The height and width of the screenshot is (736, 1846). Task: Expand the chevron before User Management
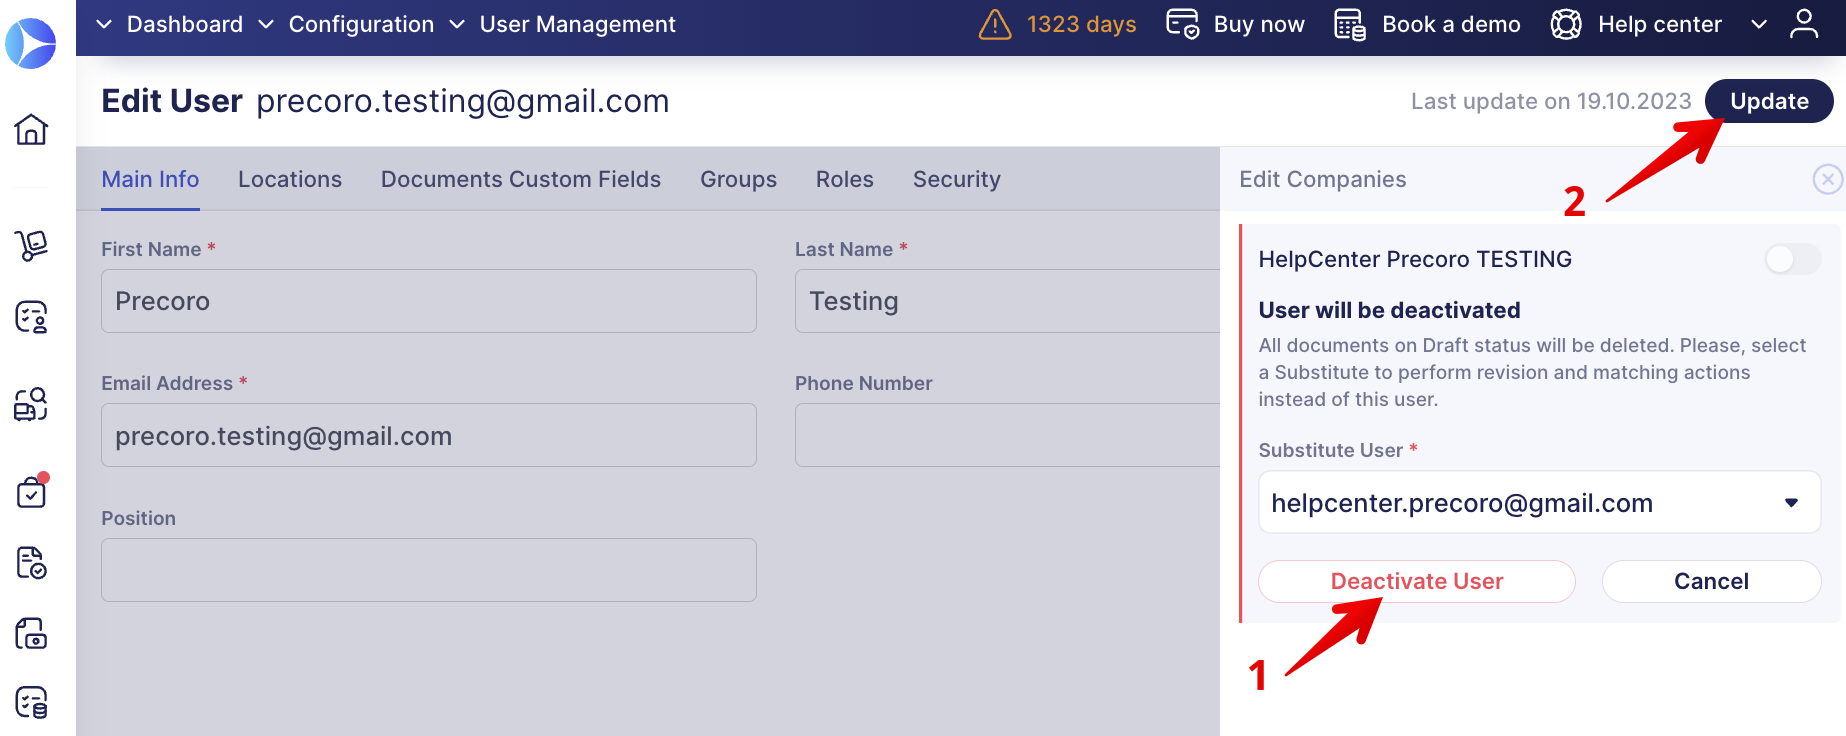point(457,24)
